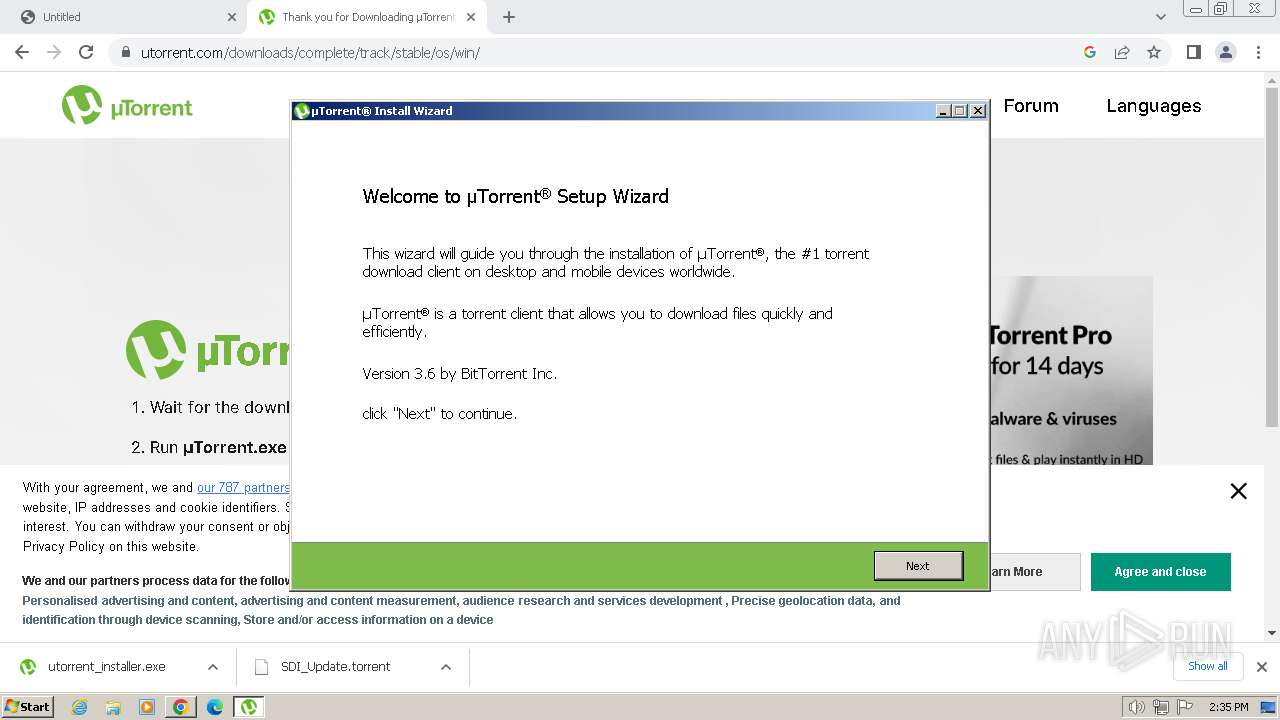Click system clock 2:35 PM
The width and height of the screenshot is (1280, 720).
pos(1229,707)
